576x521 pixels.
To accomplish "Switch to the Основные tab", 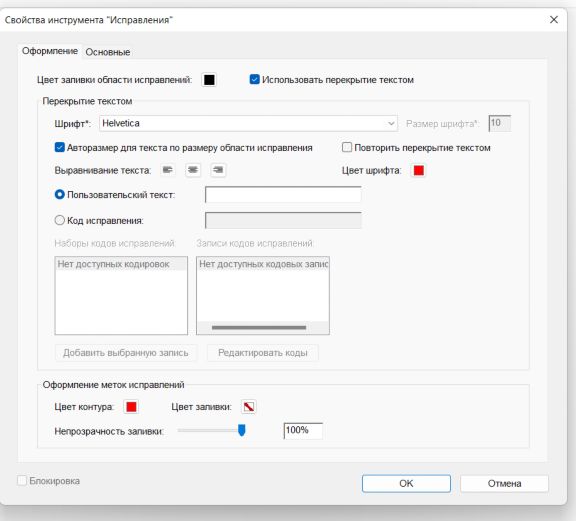I will point(108,52).
